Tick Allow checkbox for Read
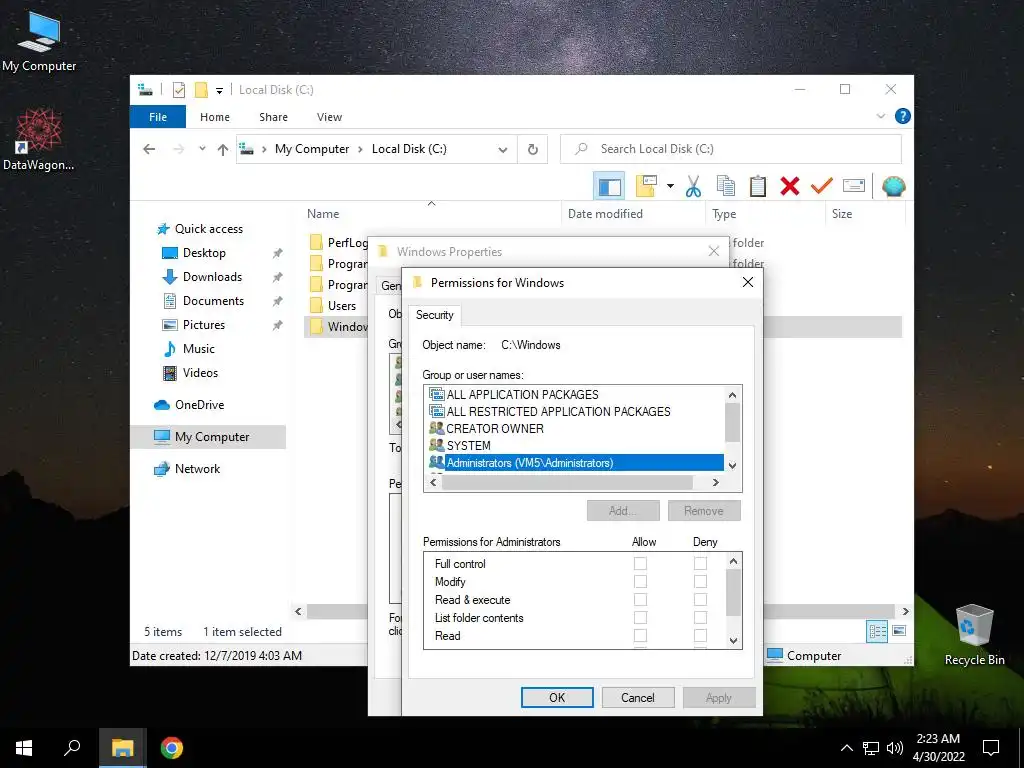Image resolution: width=1024 pixels, height=768 pixels. tap(640, 635)
